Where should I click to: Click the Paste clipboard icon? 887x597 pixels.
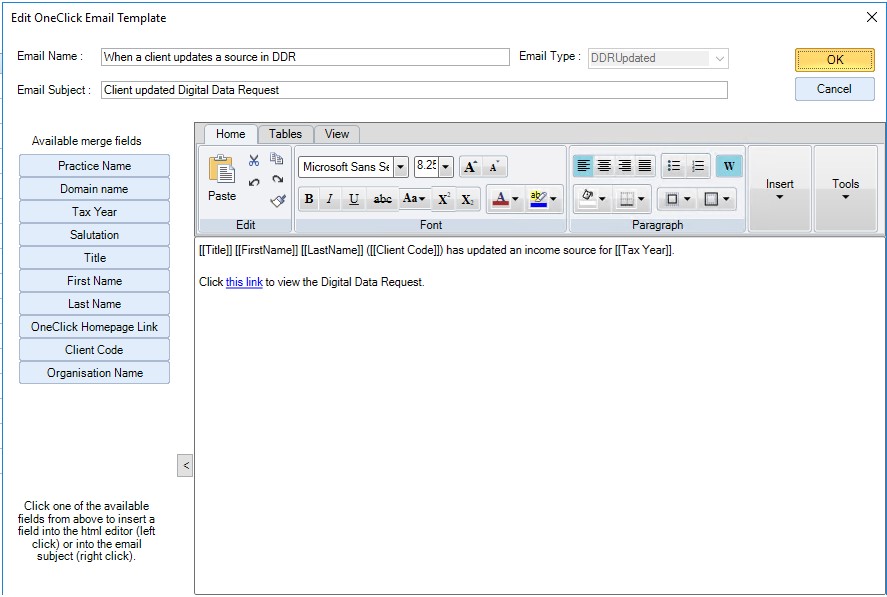(x=222, y=169)
